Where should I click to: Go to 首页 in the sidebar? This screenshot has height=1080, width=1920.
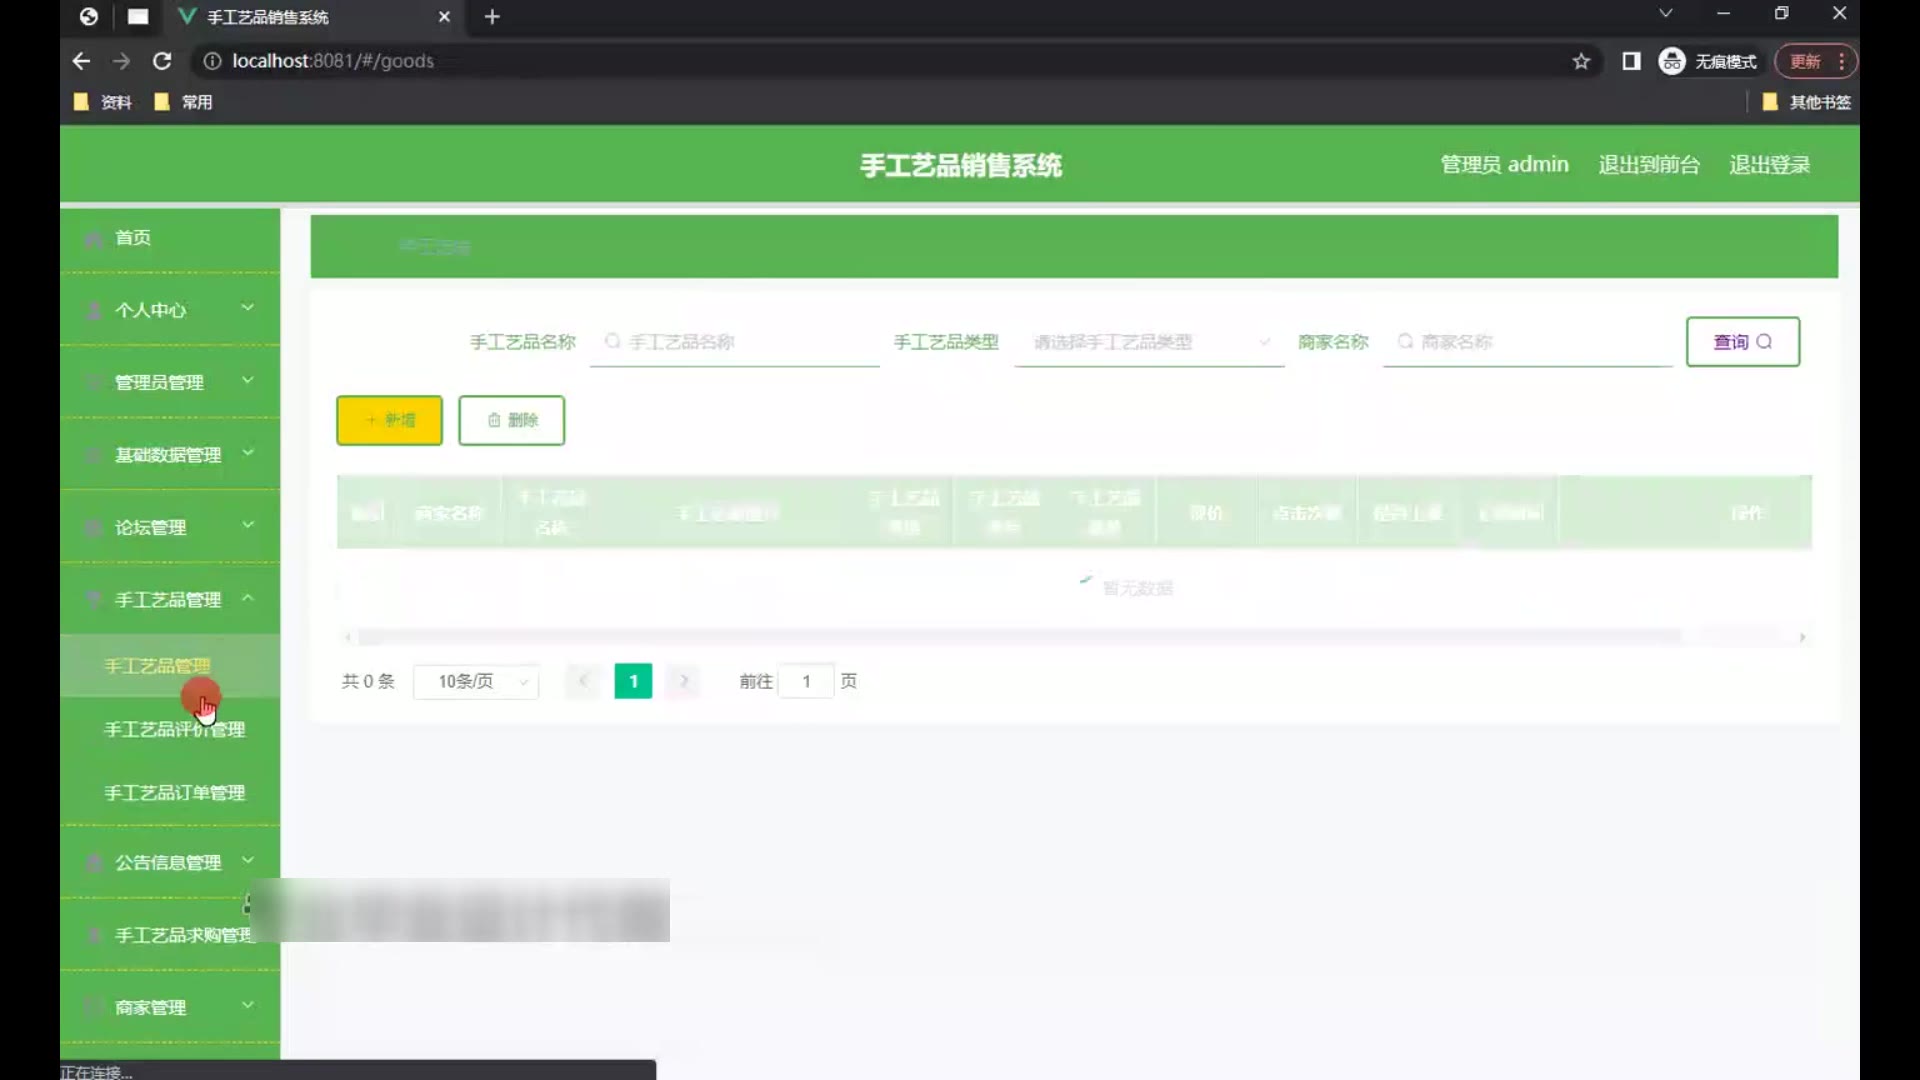point(133,237)
